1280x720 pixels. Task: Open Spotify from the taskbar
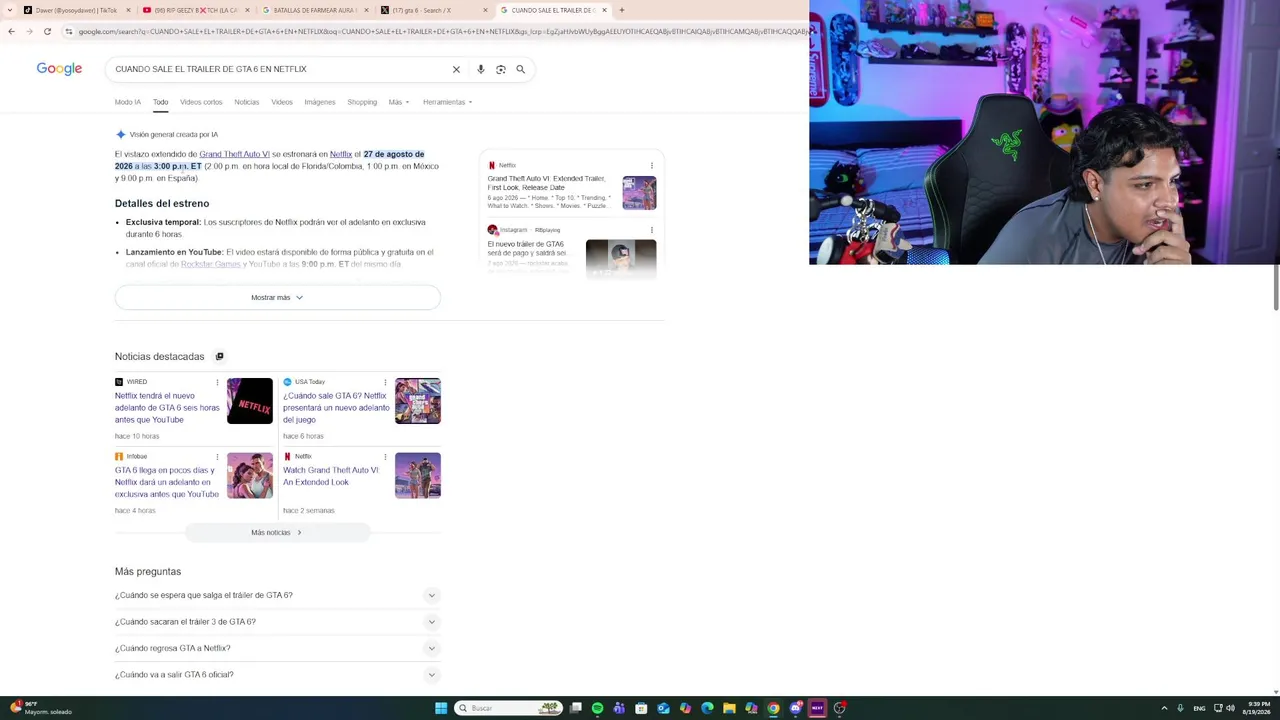(x=597, y=708)
